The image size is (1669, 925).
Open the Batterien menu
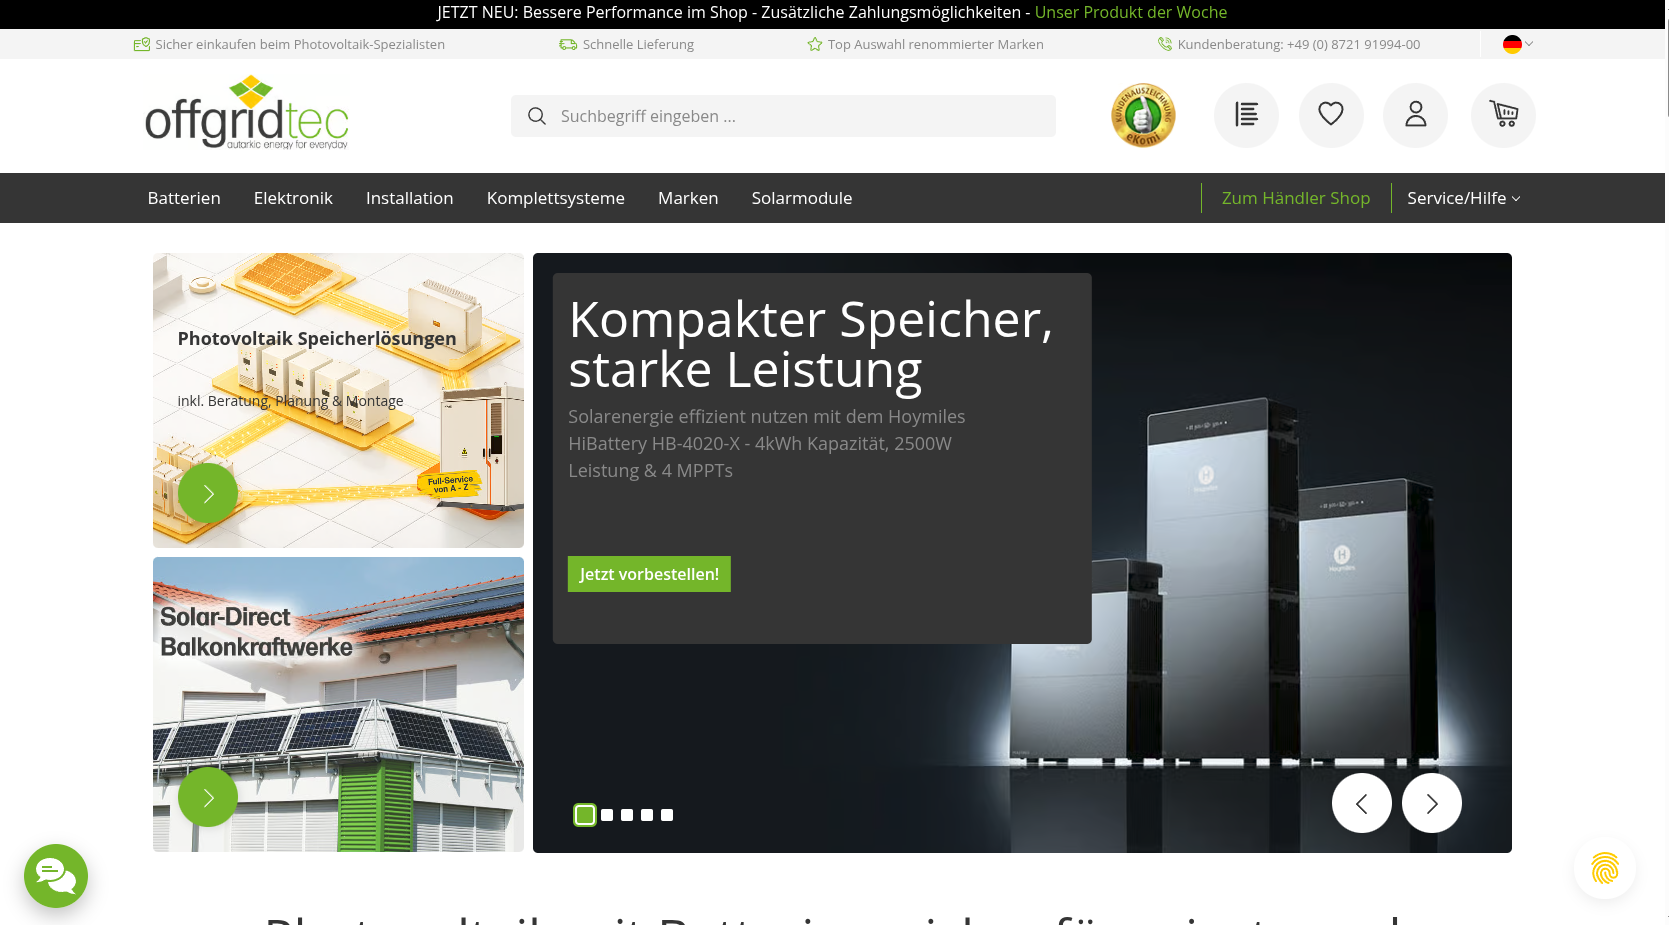tap(184, 198)
